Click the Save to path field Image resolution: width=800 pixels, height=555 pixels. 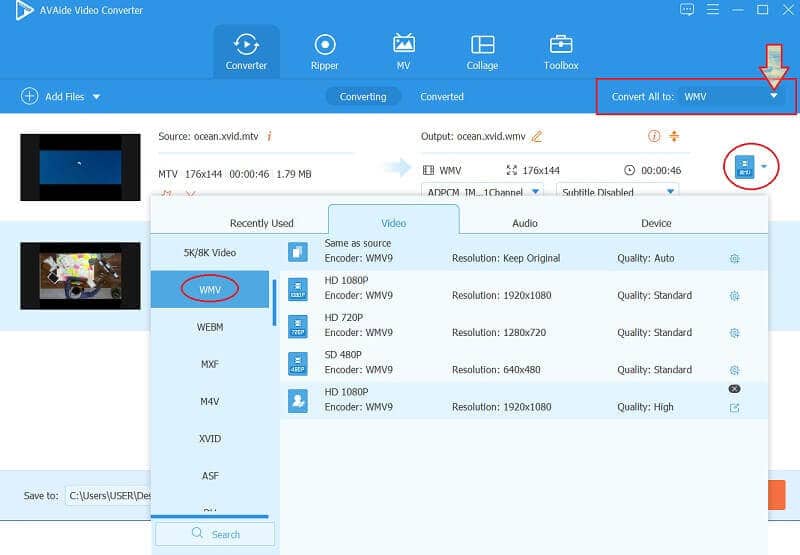(x=108, y=495)
